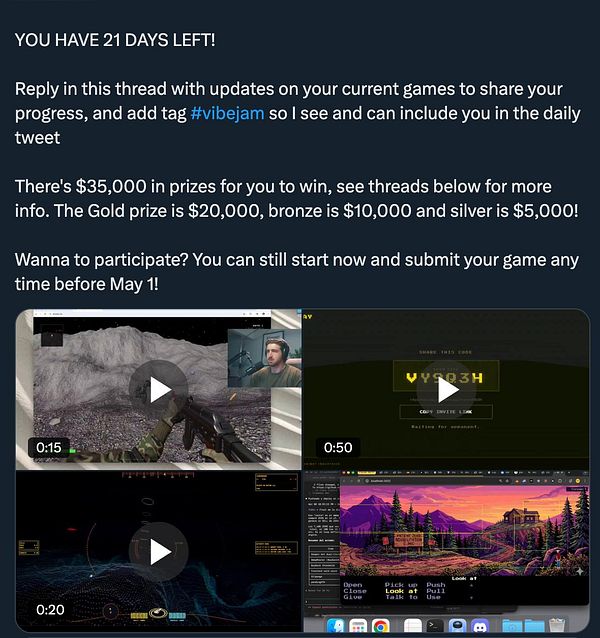Open the Discord dock icon
The image size is (600, 638).
pos(480,627)
